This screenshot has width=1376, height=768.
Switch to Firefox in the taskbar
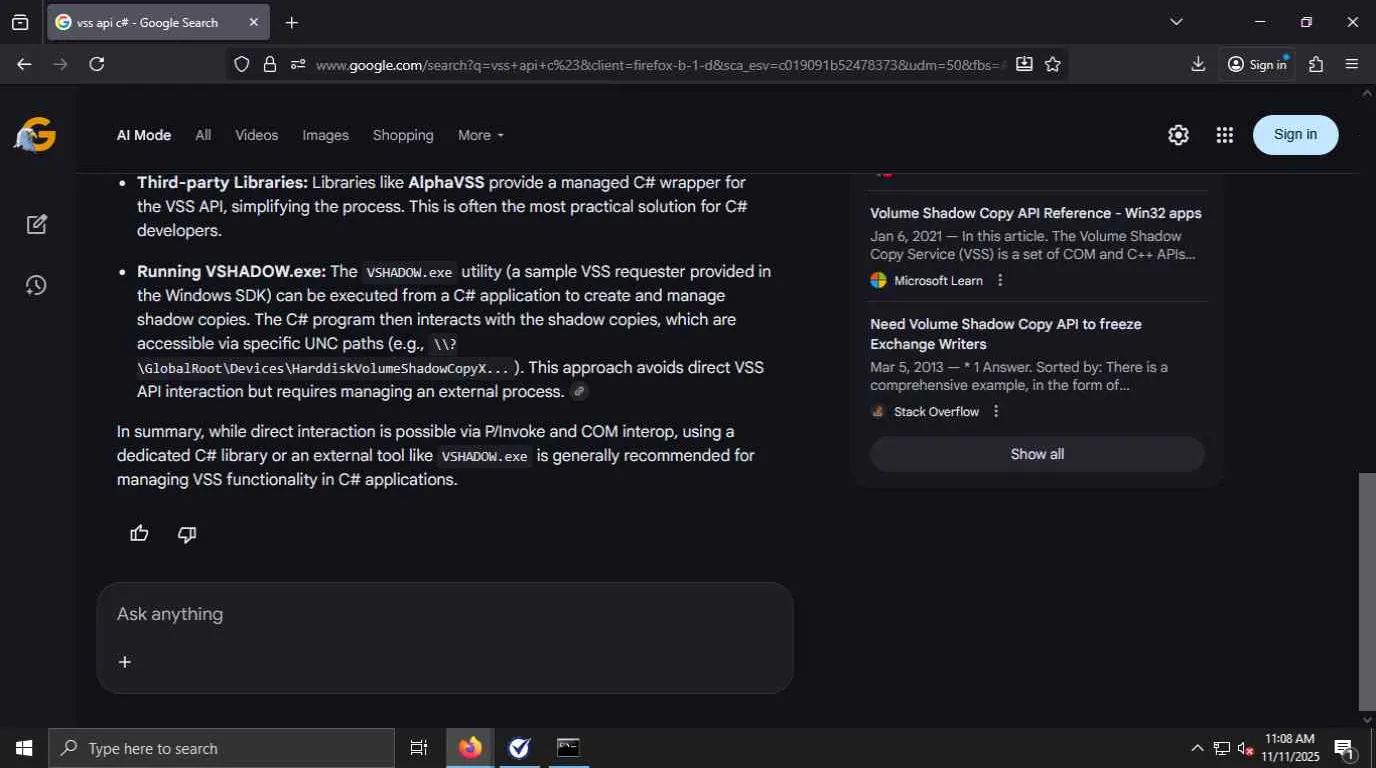[470, 748]
